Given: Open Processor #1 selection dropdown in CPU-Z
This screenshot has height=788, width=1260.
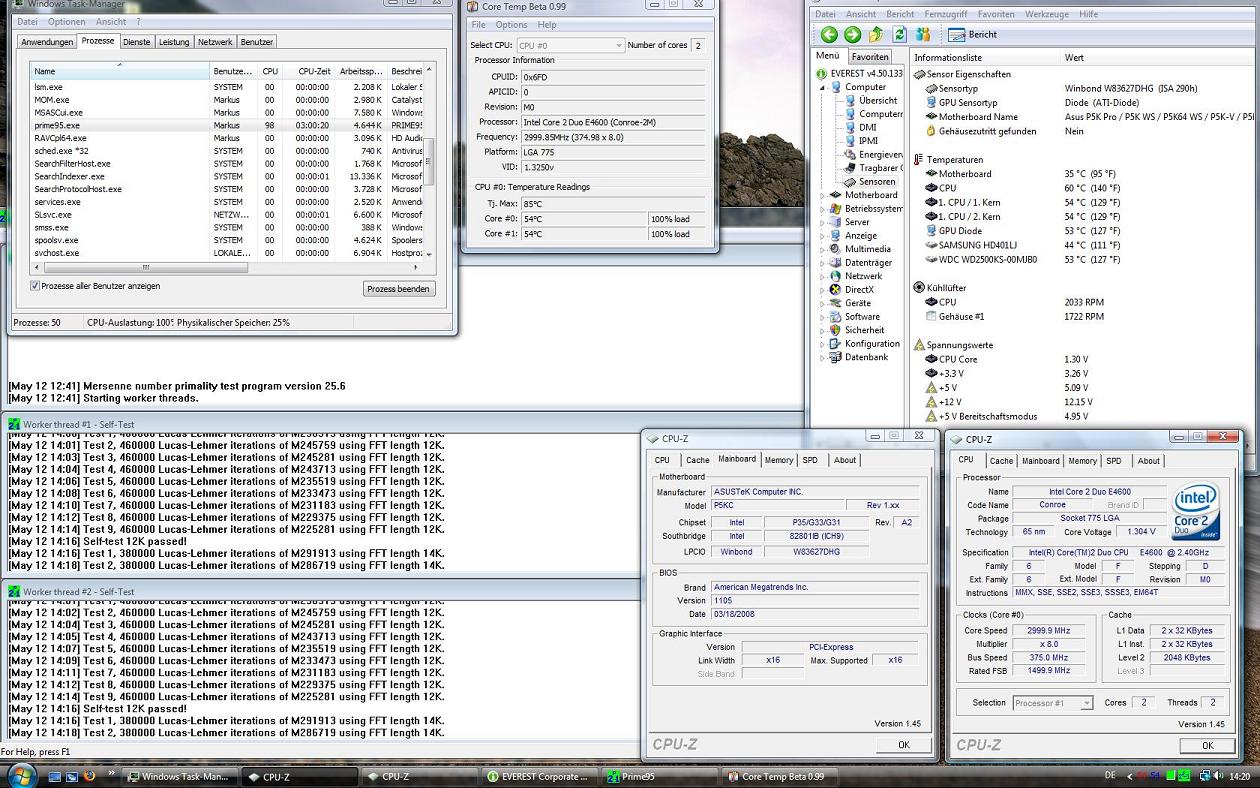Looking at the screenshot, I should 1053,703.
